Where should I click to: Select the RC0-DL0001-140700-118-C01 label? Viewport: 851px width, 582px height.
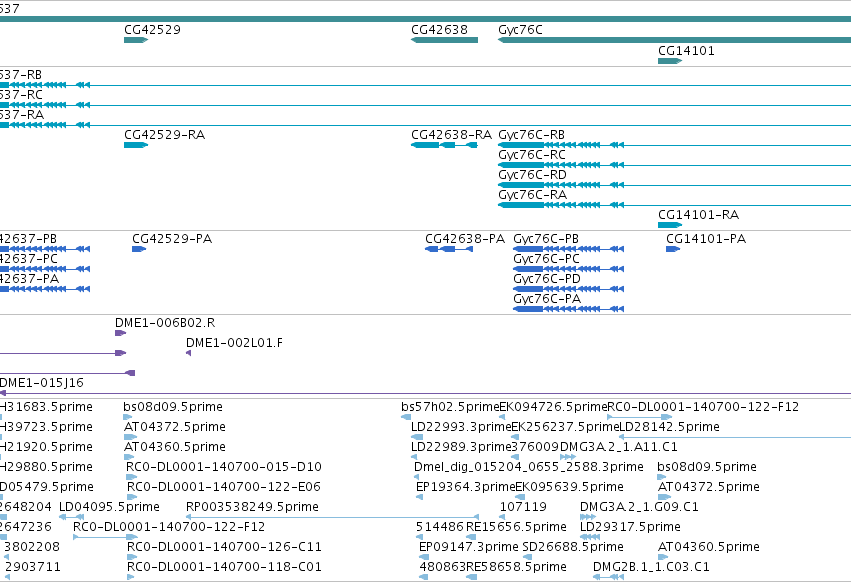224,567
